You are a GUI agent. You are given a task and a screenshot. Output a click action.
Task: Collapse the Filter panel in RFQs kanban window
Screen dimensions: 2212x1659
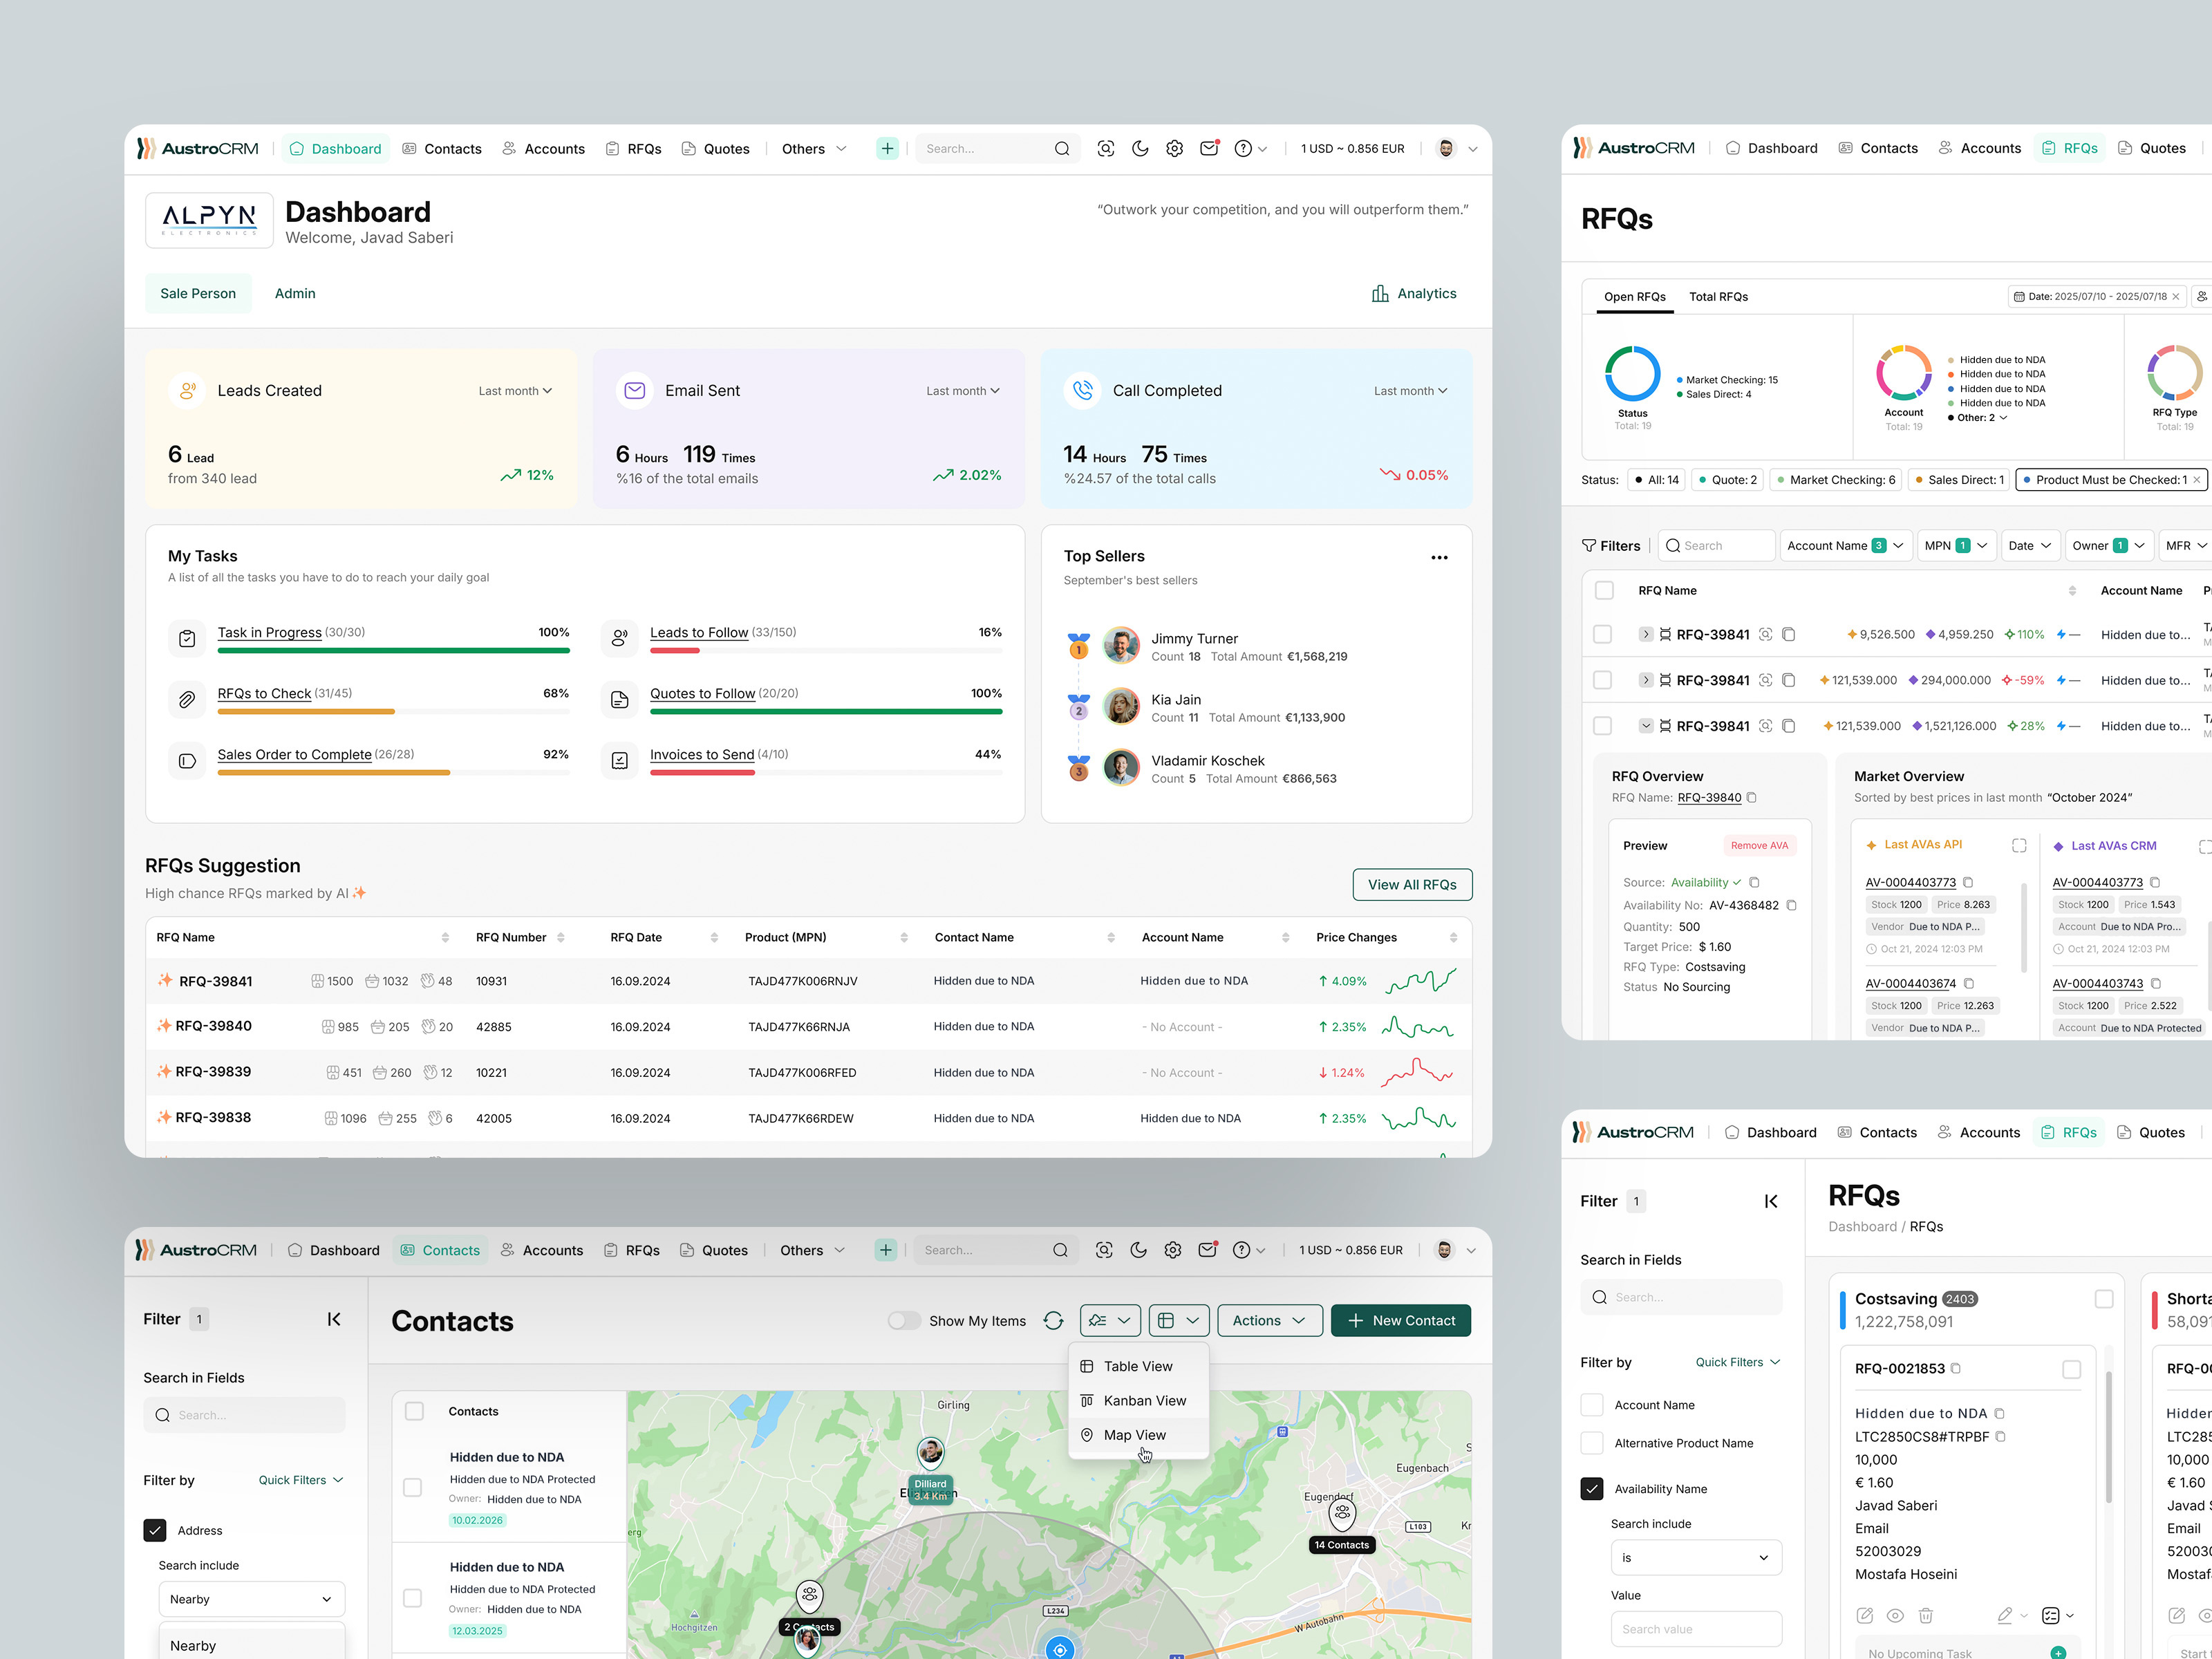[1771, 1201]
